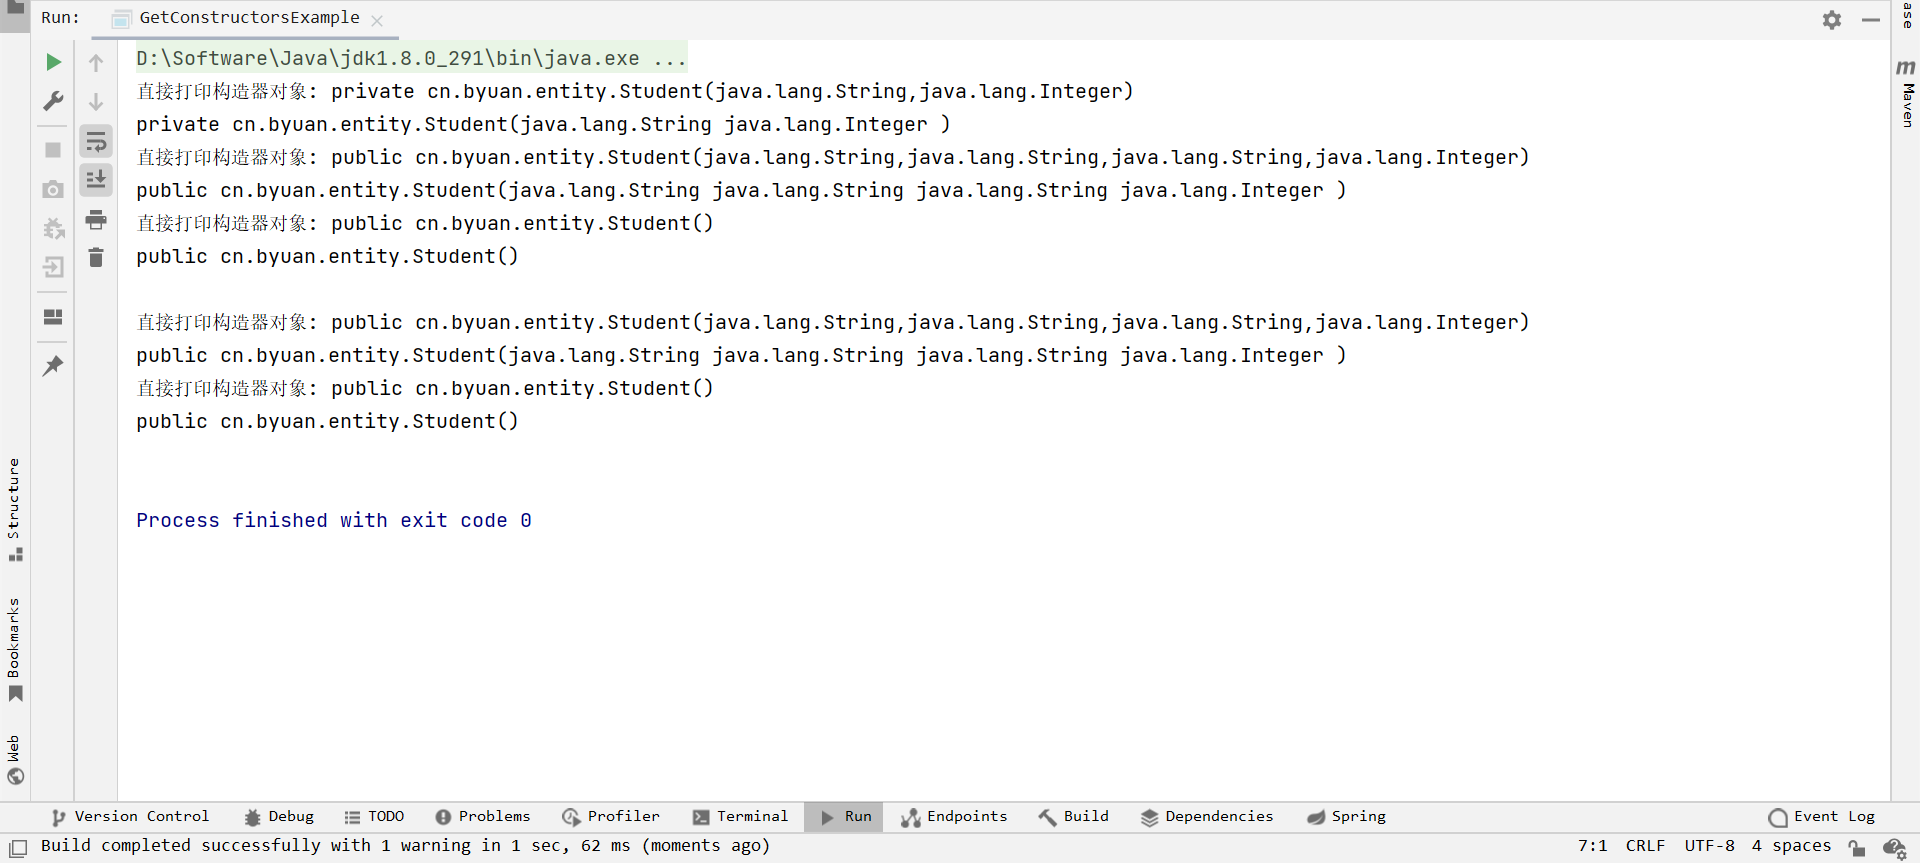Viewport: 1920px width, 863px height.
Task: Print console output with printer icon
Action: (96, 219)
